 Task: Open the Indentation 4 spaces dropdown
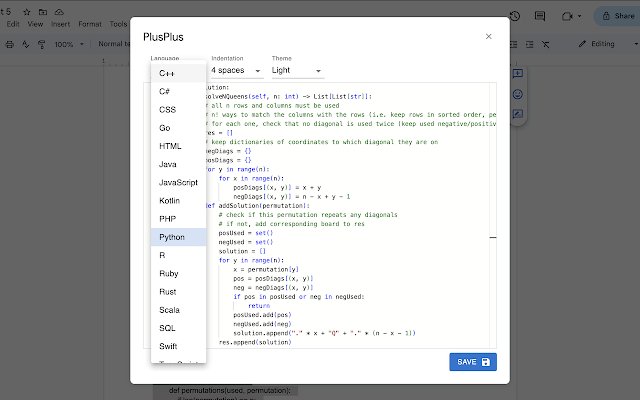[x=237, y=71]
